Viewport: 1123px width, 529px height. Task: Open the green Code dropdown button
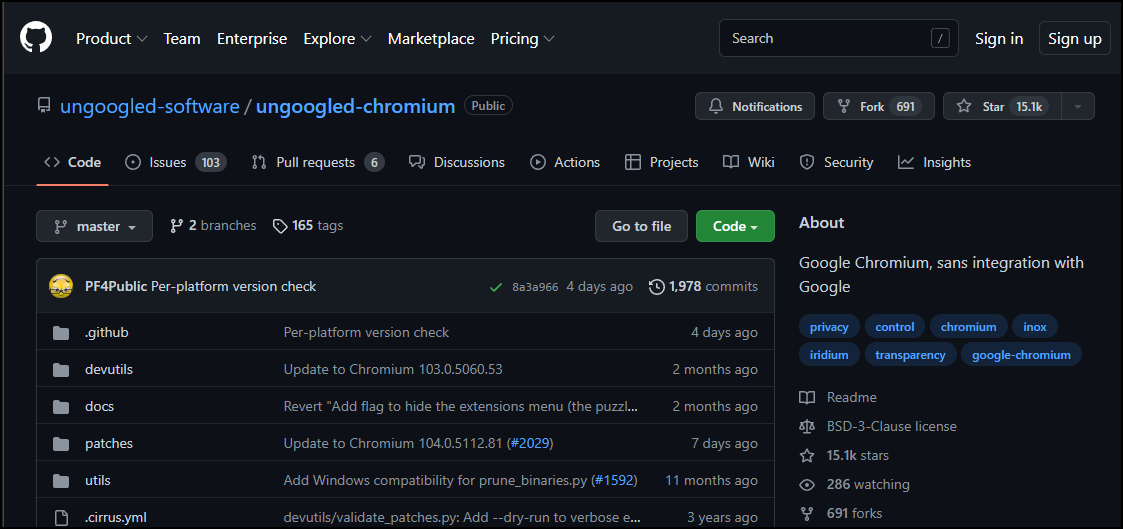735,226
